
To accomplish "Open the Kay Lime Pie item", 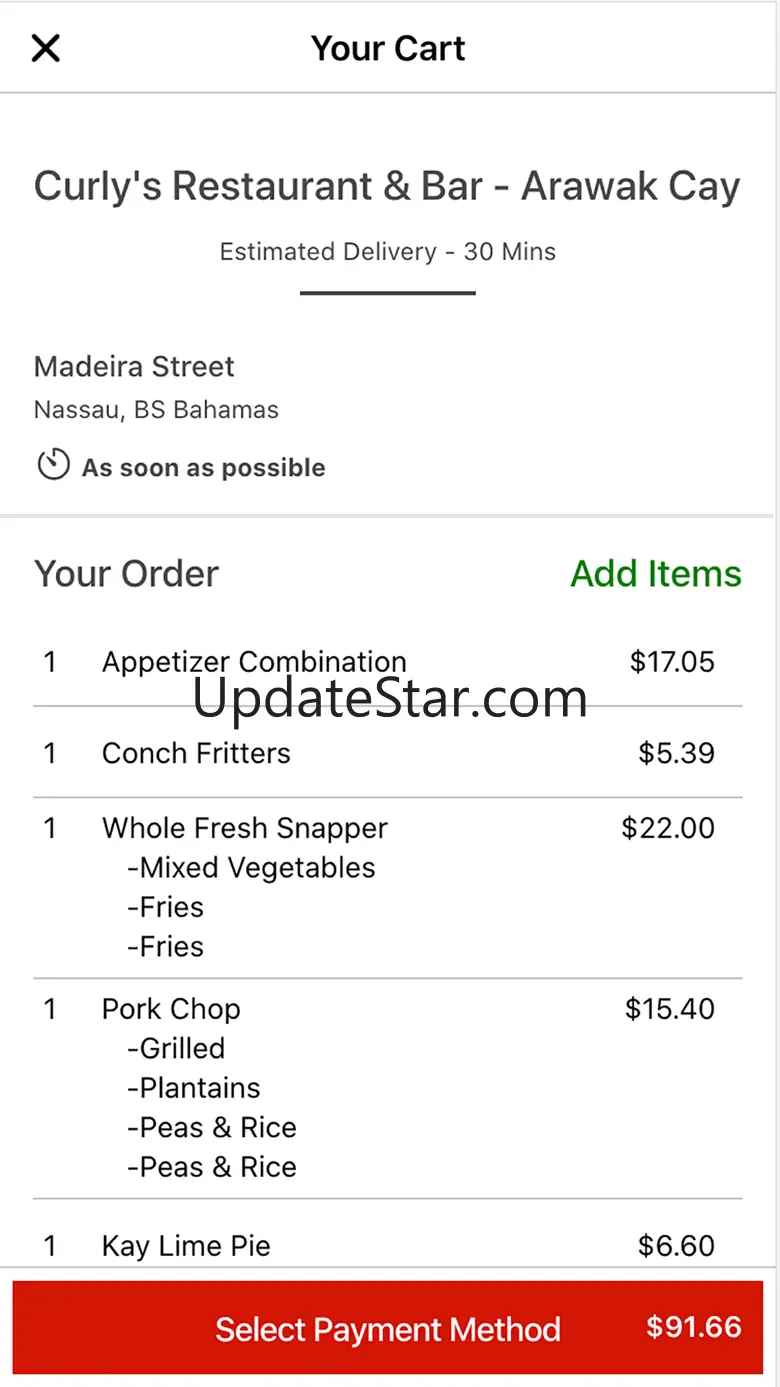I will tap(186, 1246).
